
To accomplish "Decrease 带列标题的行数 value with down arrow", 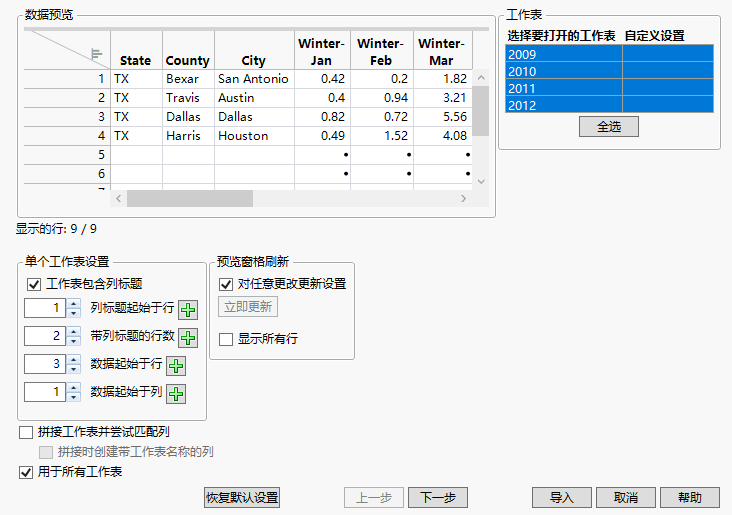I will coord(74,341).
